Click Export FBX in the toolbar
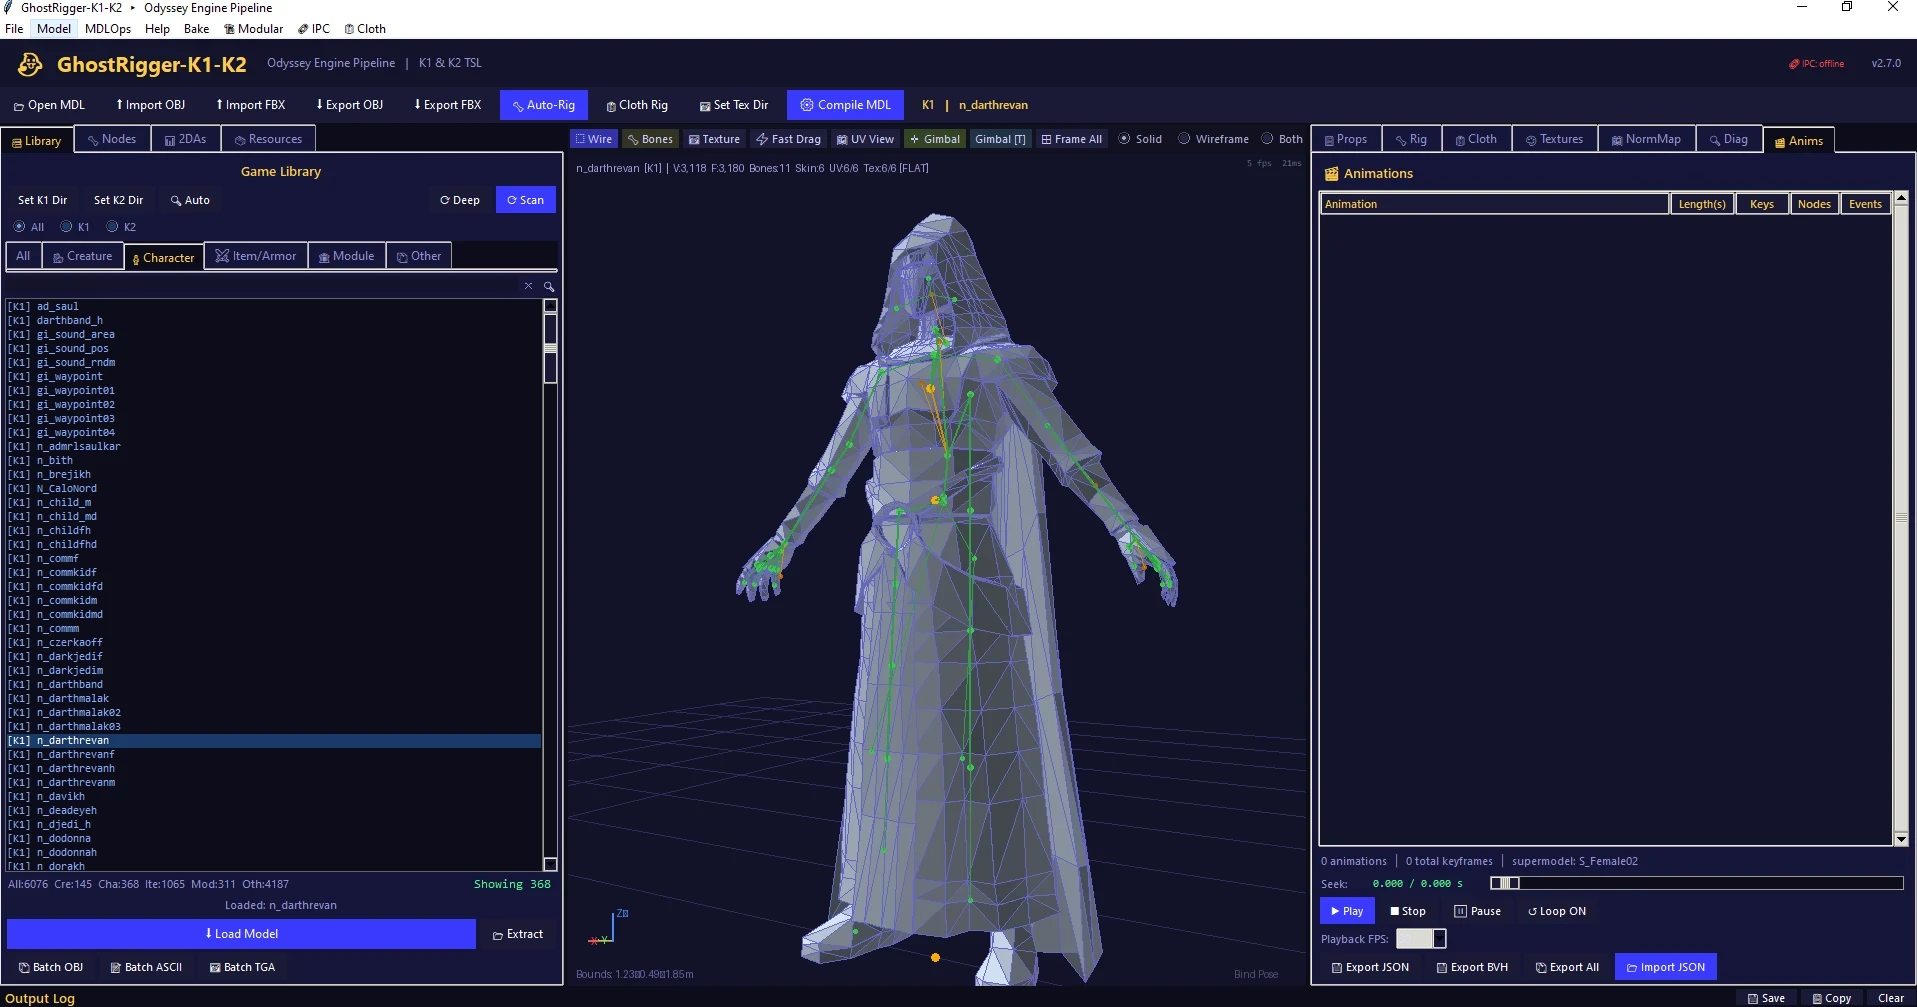 (x=447, y=105)
